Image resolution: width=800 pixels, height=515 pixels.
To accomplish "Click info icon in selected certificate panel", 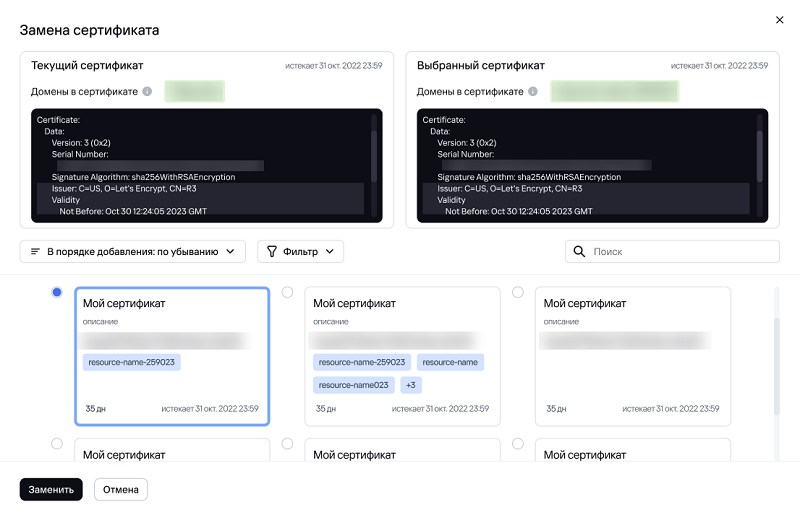I will click(x=533, y=92).
